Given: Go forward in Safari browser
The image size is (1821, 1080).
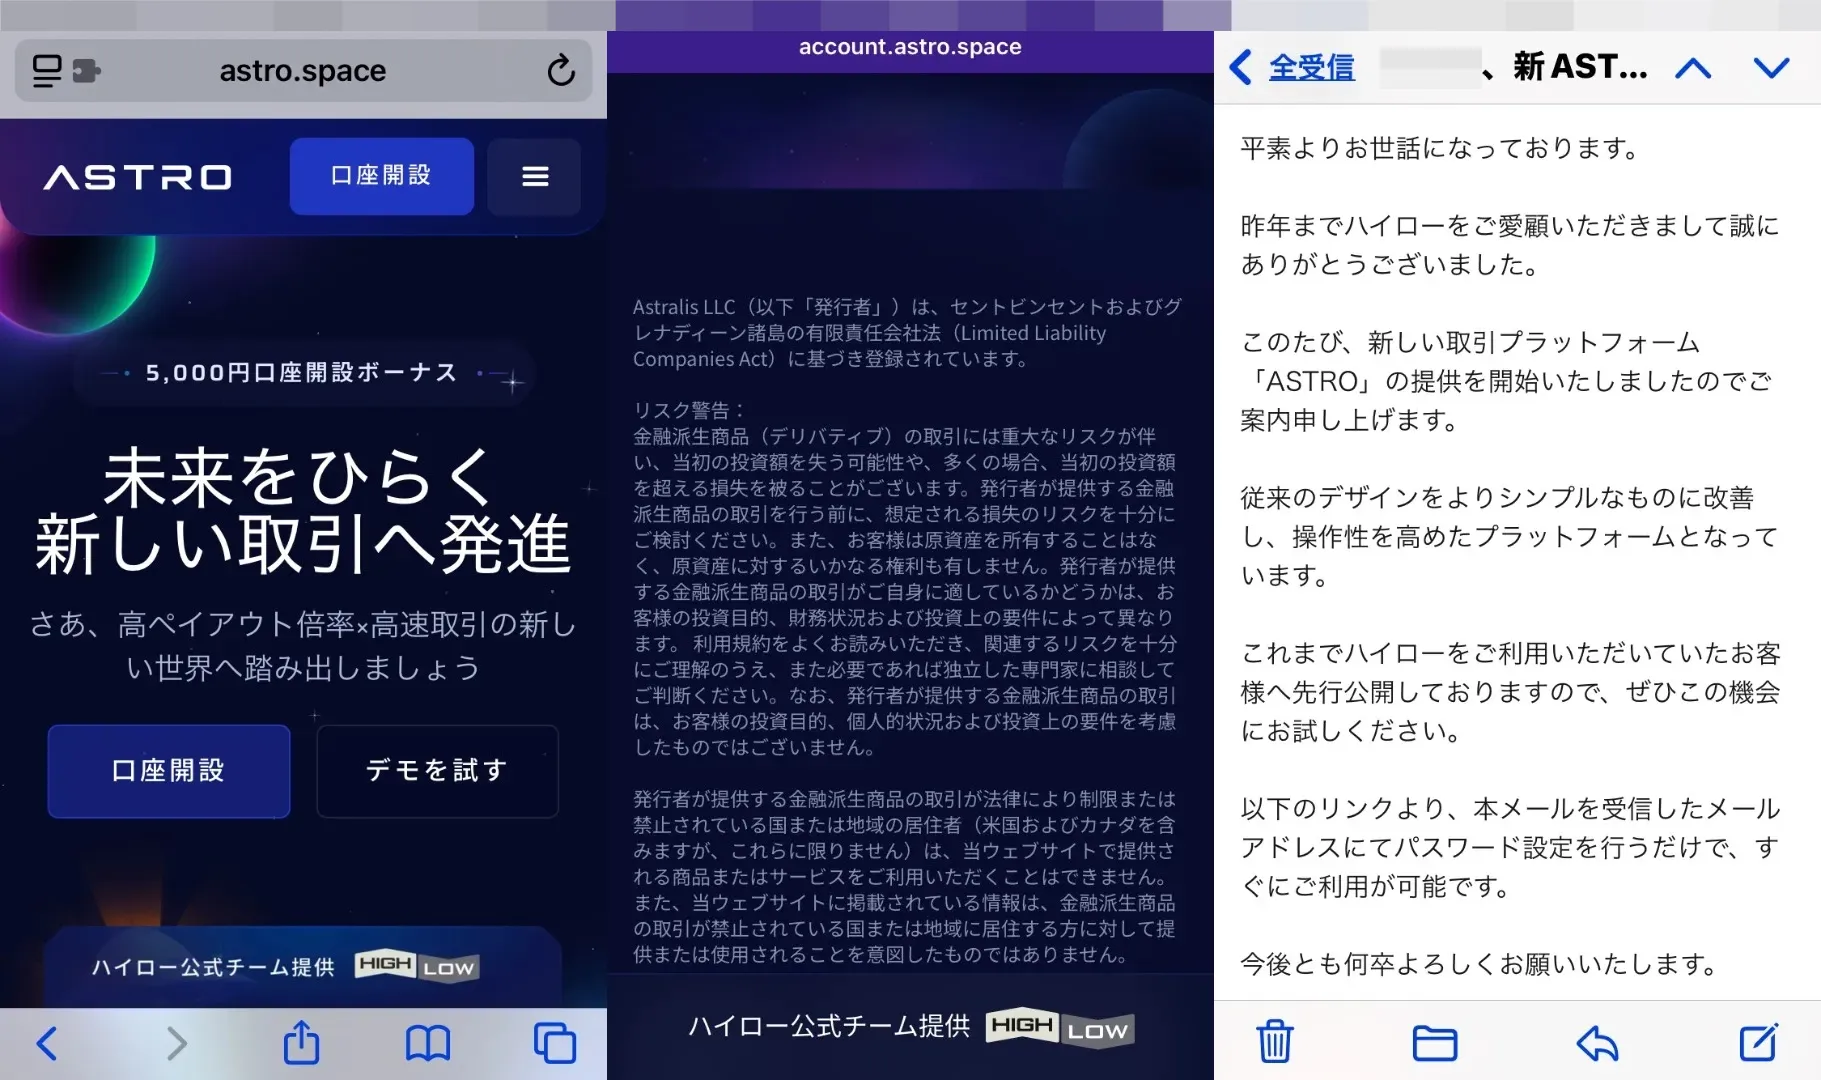Looking at the screenshot, I should (x=177, y=1043).
